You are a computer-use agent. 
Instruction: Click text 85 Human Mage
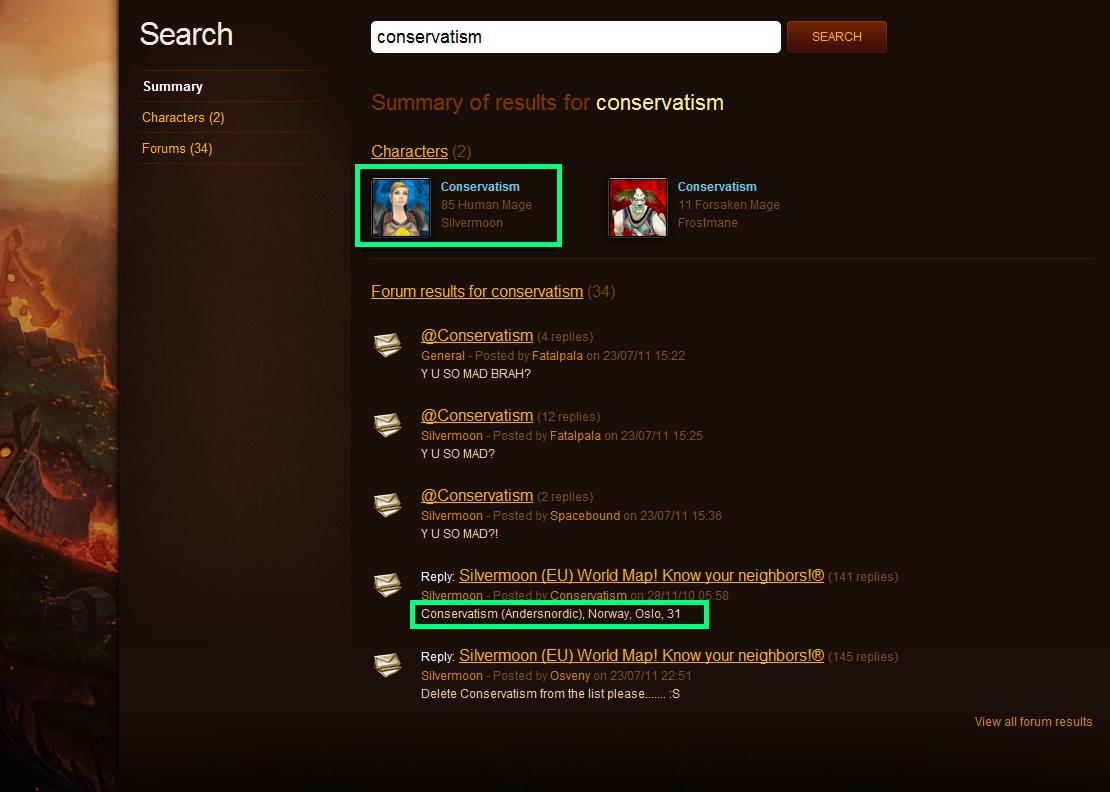coord(486,205)
